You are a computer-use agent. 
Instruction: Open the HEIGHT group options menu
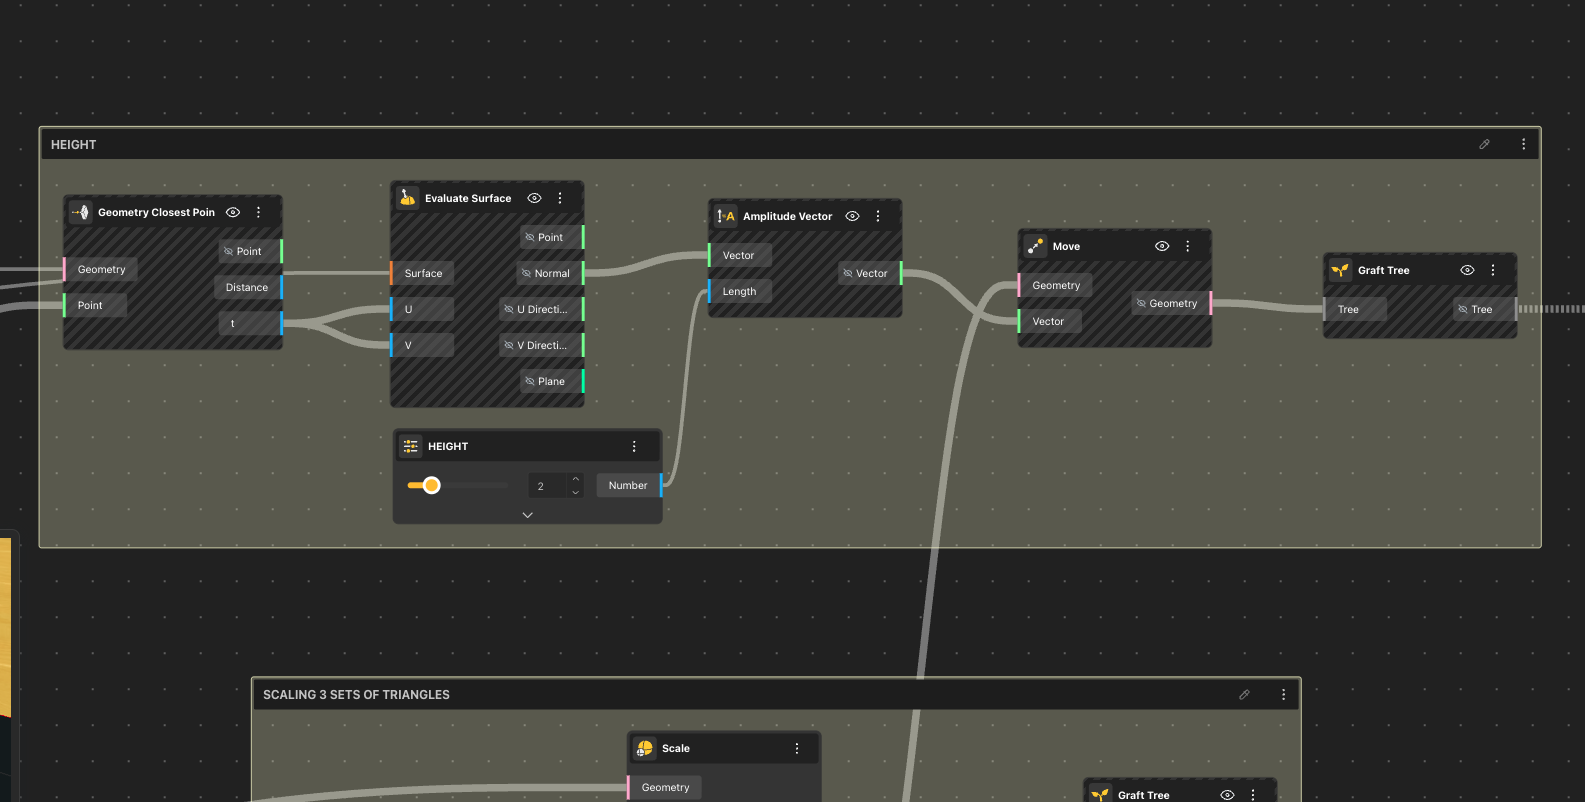(x=1523, y=144)
